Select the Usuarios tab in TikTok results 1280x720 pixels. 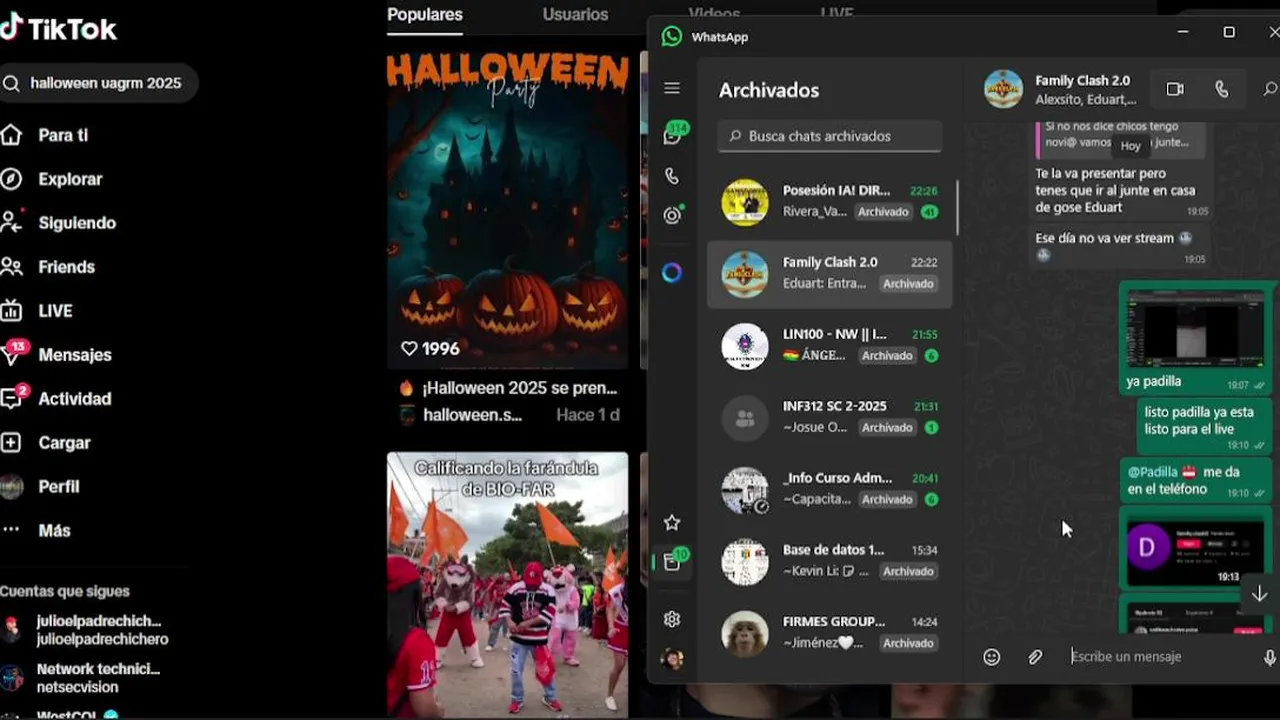click(575, 15)
